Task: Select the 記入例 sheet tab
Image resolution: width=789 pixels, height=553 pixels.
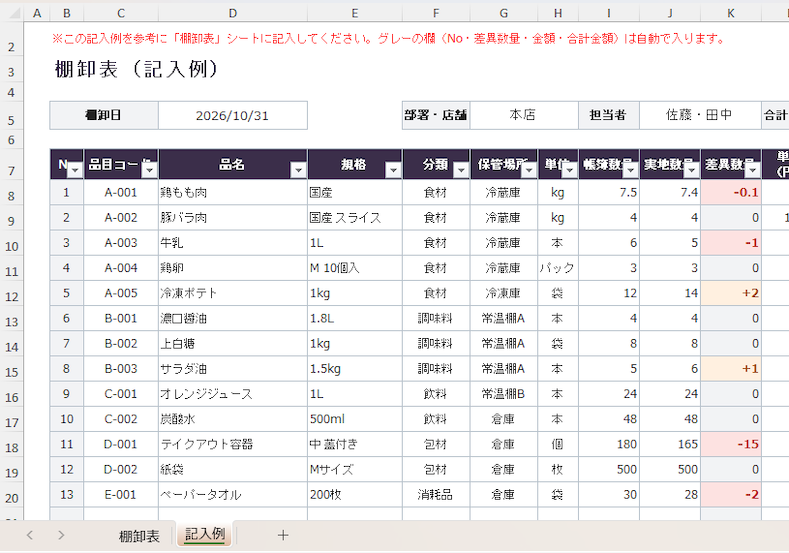Action: pos(205,534)
